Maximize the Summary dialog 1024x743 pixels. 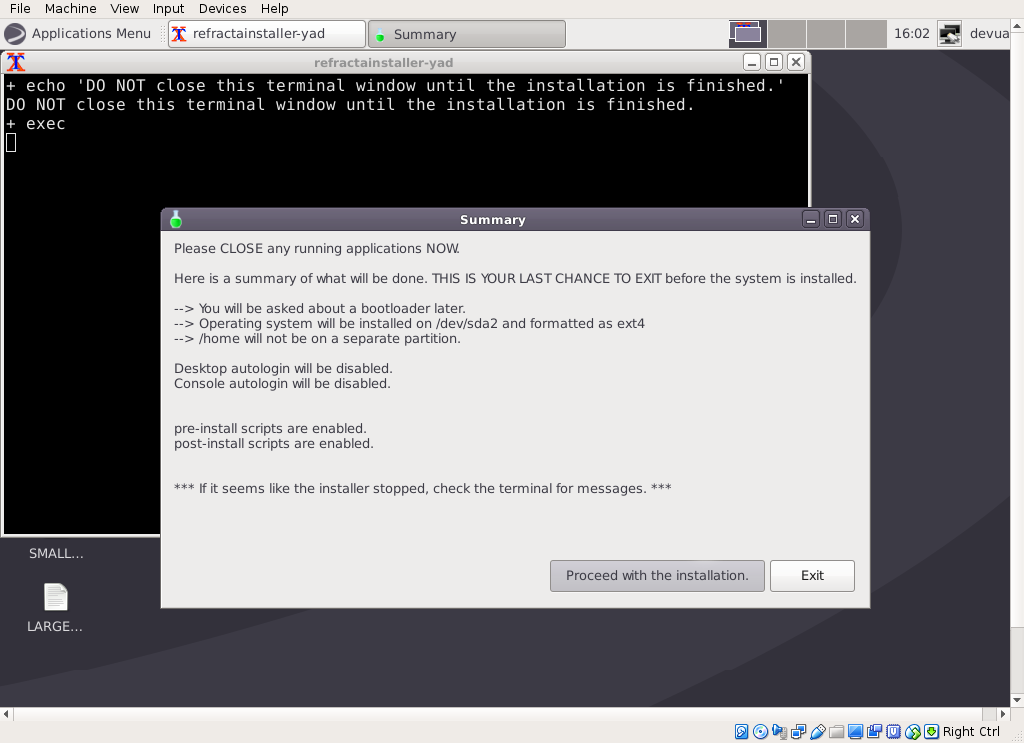(833, 219)
